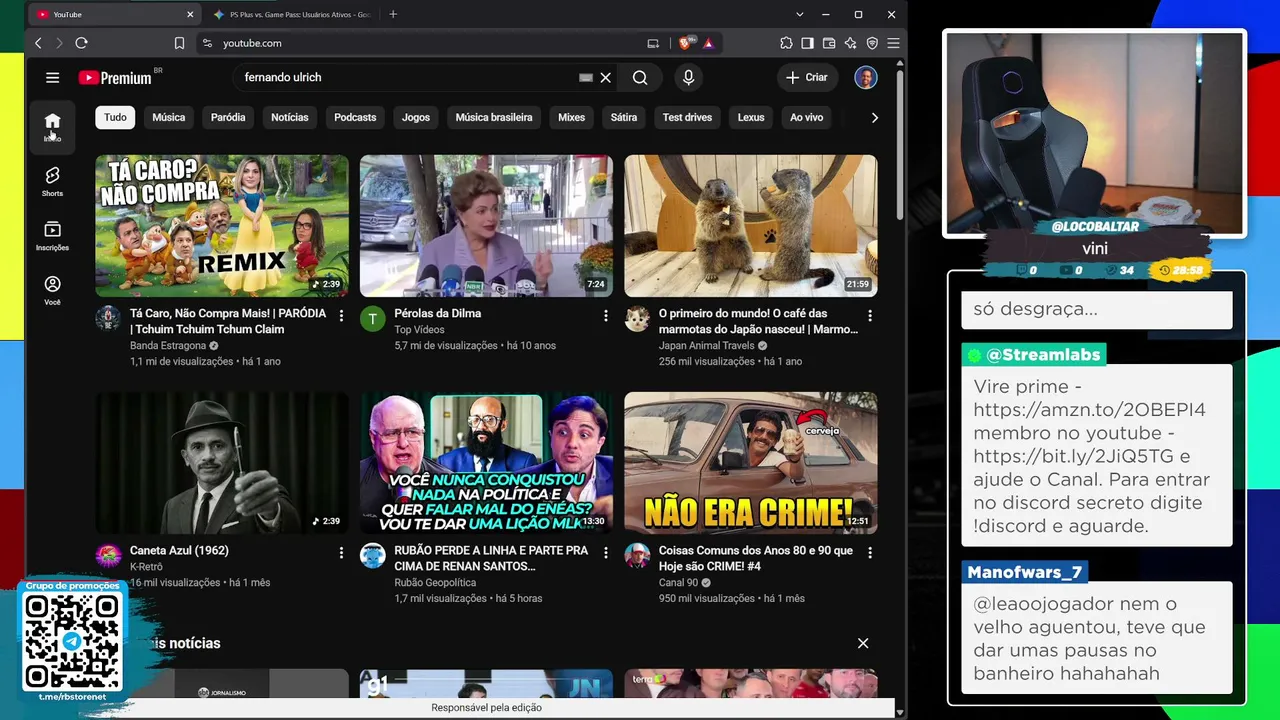
Task: Select the Sátira filter chip
Action: point(624,118)
